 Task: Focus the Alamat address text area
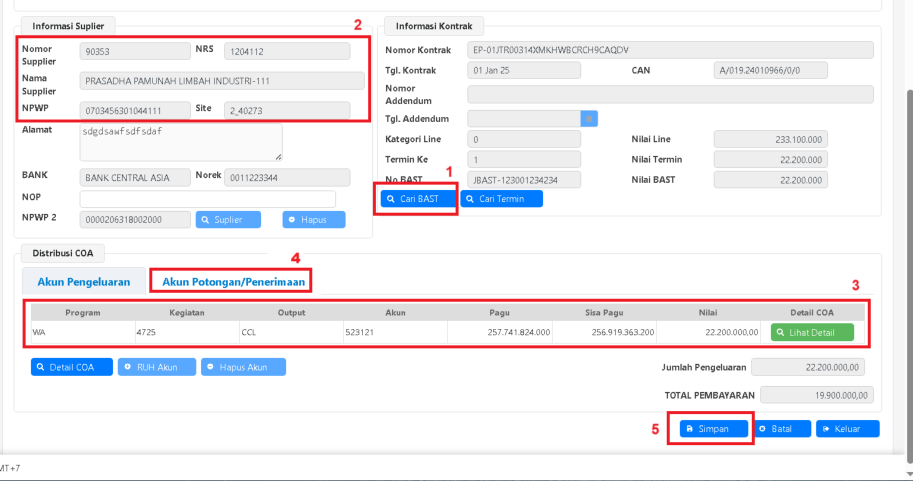coord(180,141)
